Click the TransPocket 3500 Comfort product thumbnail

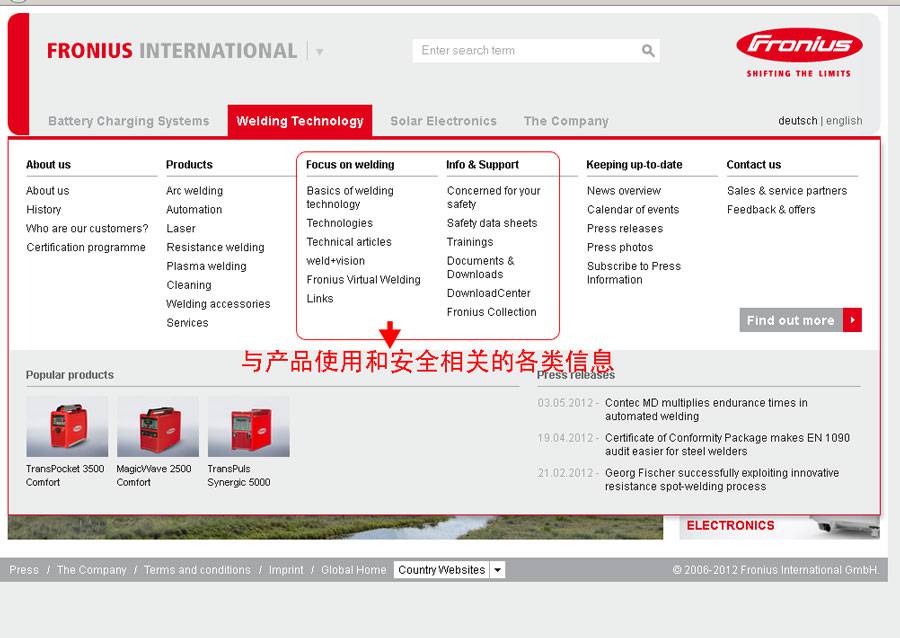pyautogui.click(x=66, y=424)
